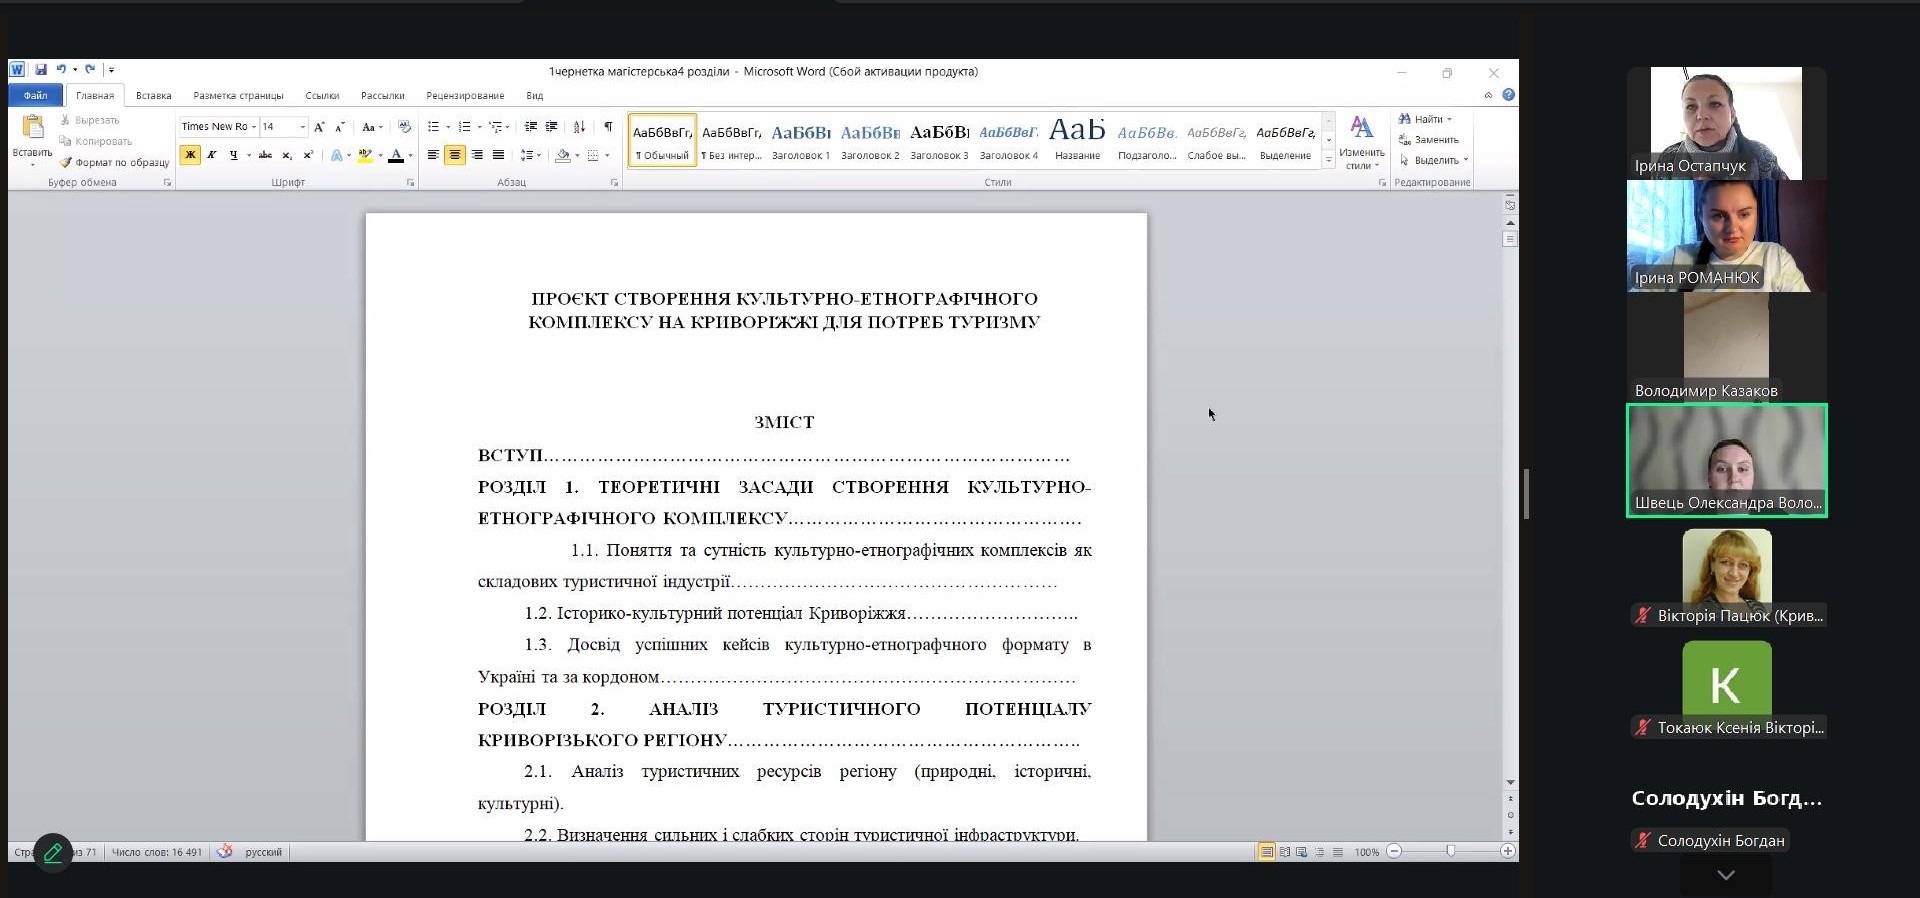This screenshot has width=1920, height=898.
Task: Click the increase indent icon
Action: click(x=551, y=127)
